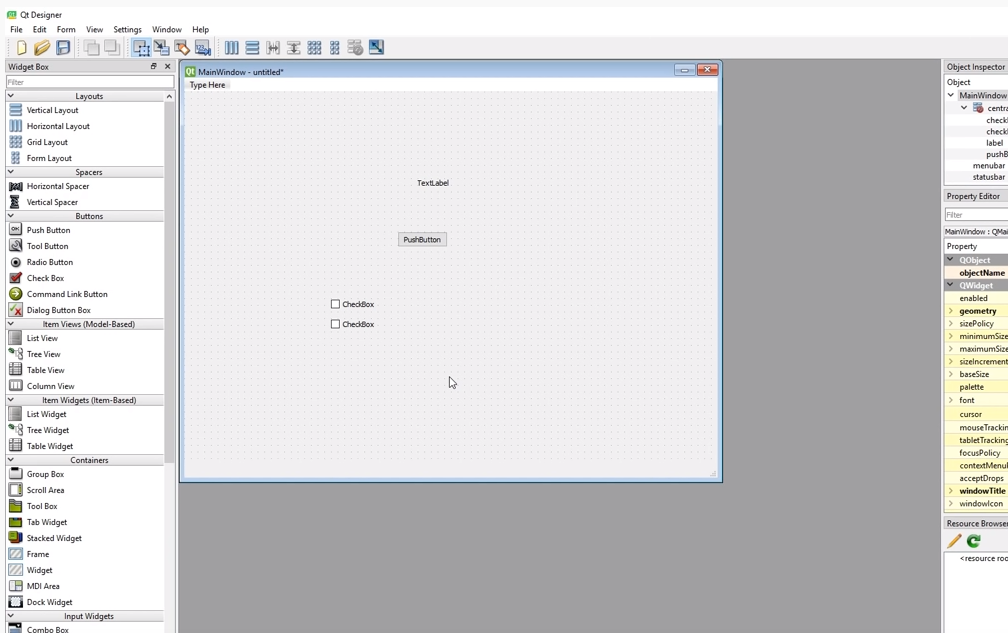1008x633 pixels.
Task: Click the Lay Out in a Grid icon
Action: coord(314,47)
